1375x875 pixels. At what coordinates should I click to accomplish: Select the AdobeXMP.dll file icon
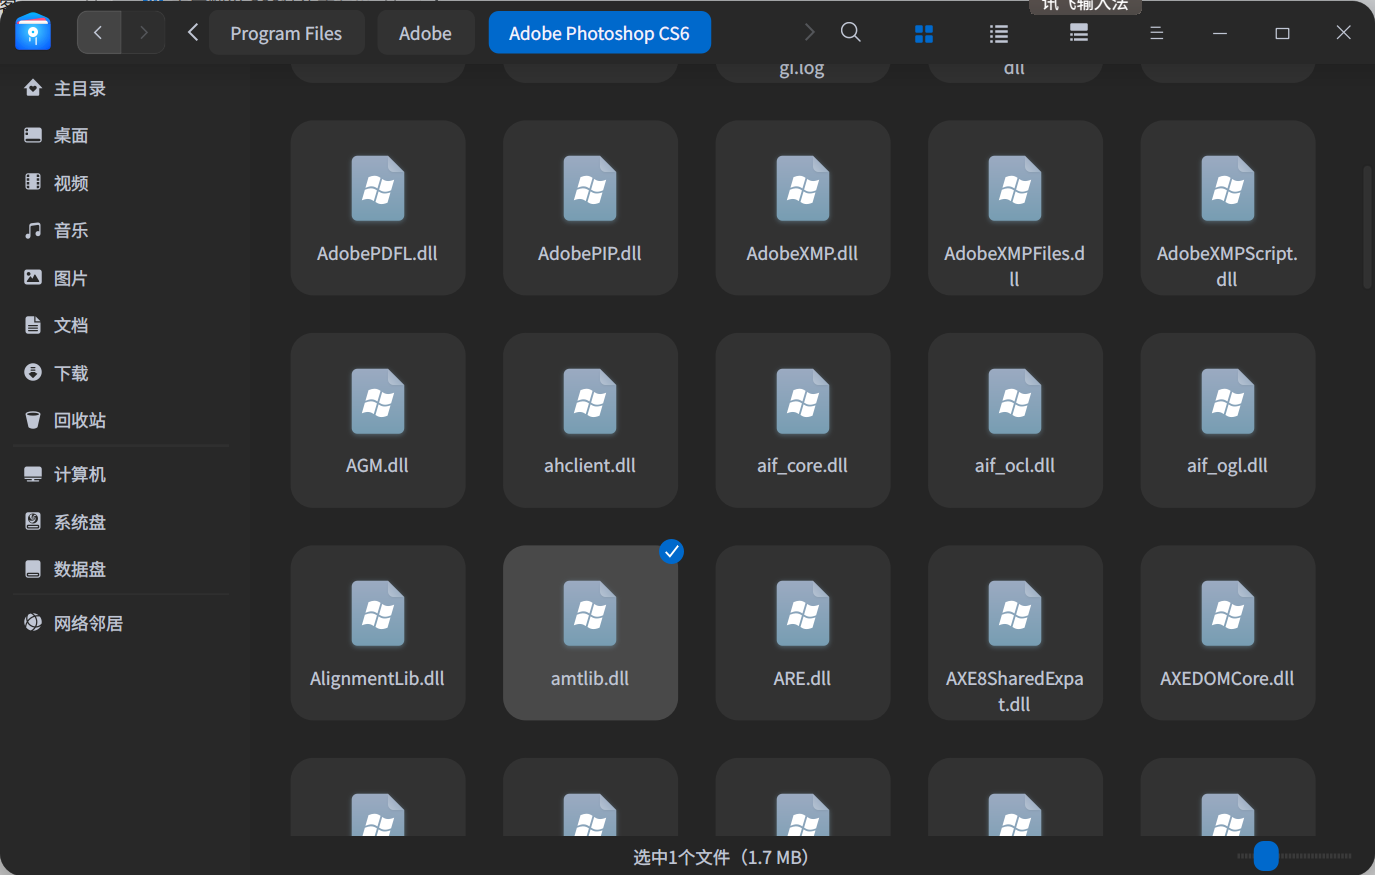[x=803, y=189]
